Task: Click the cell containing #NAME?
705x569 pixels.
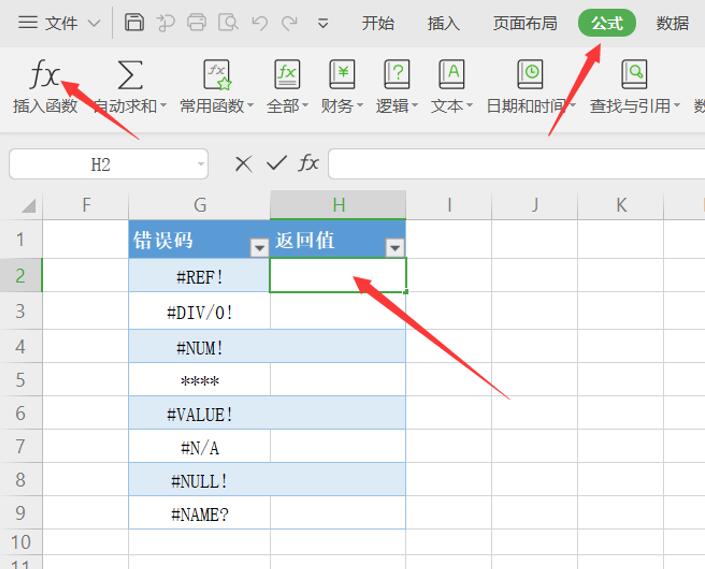Action: point(200,513)
